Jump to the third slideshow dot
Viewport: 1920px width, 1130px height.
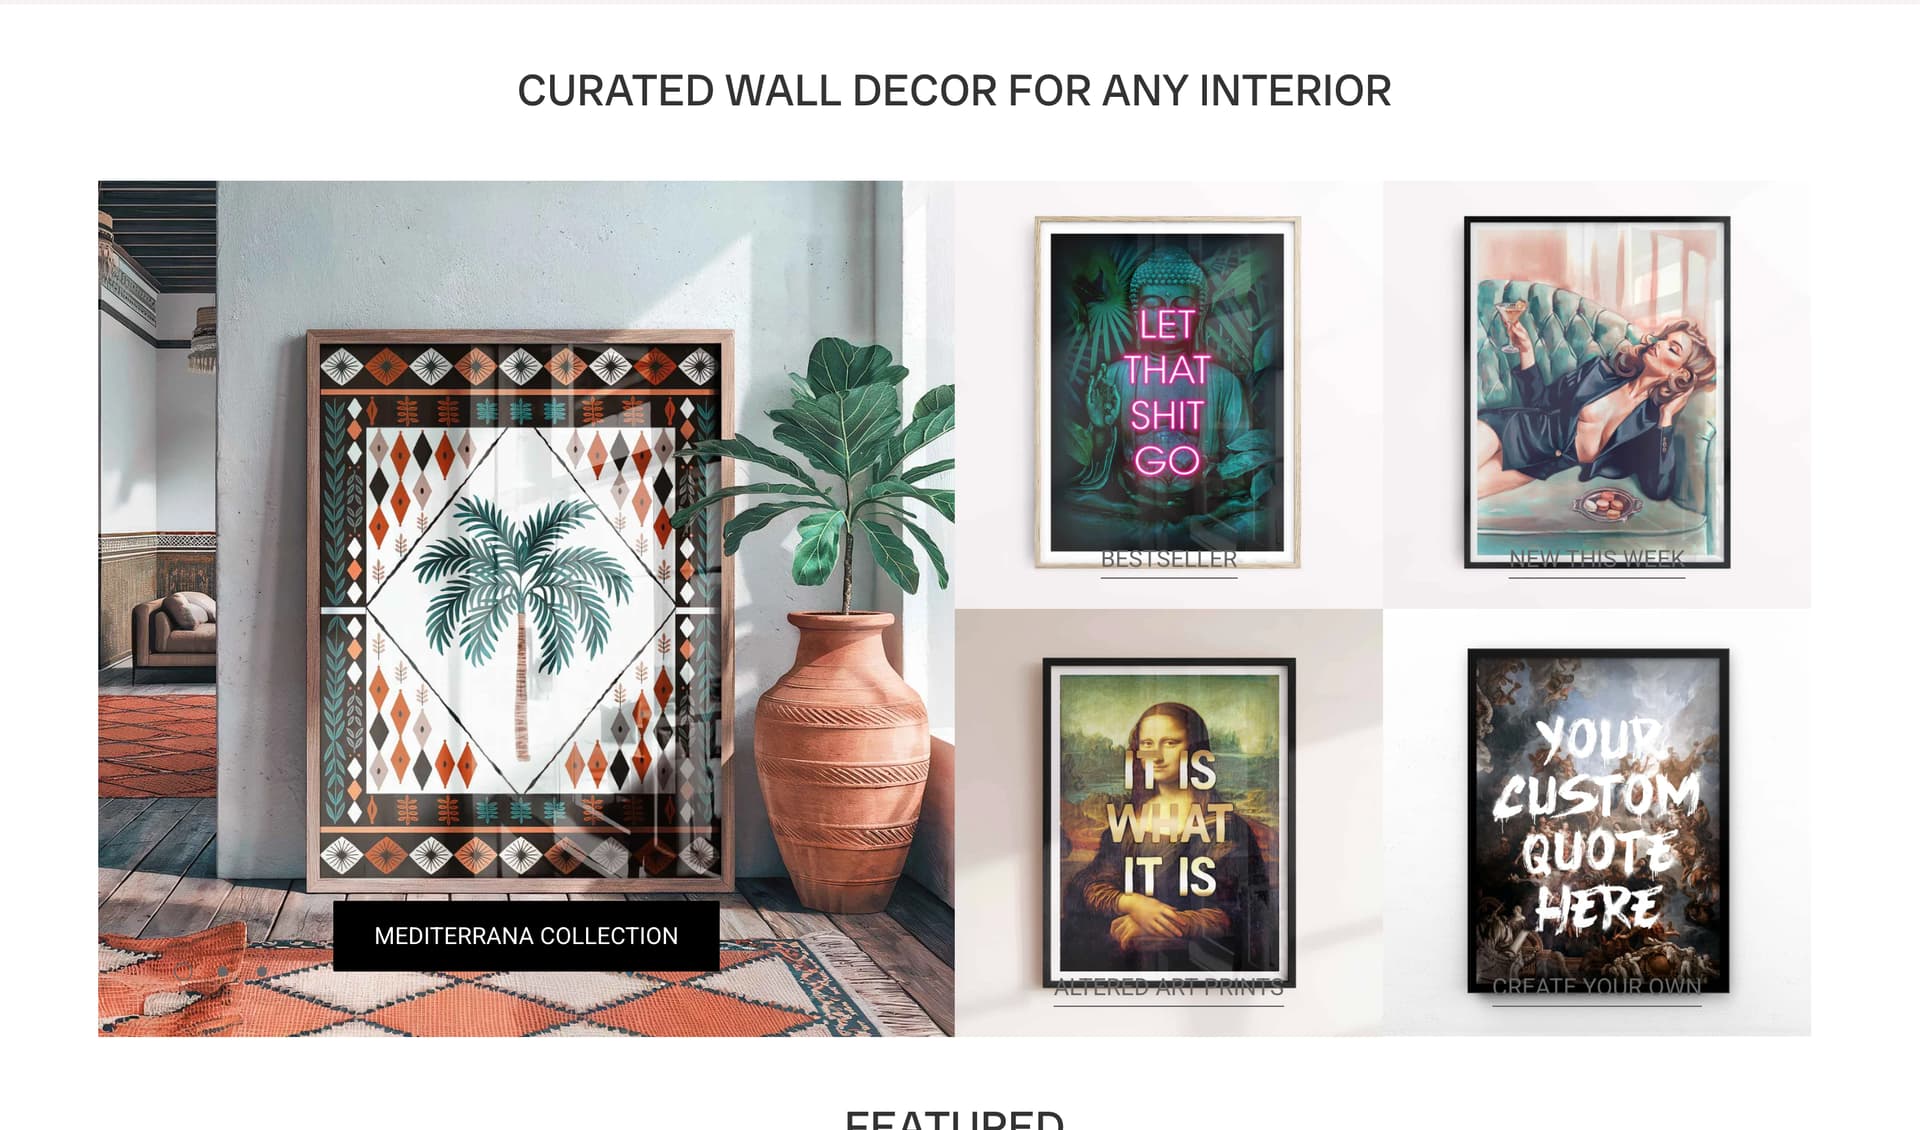pyautogui.click(x=262, y=971)
